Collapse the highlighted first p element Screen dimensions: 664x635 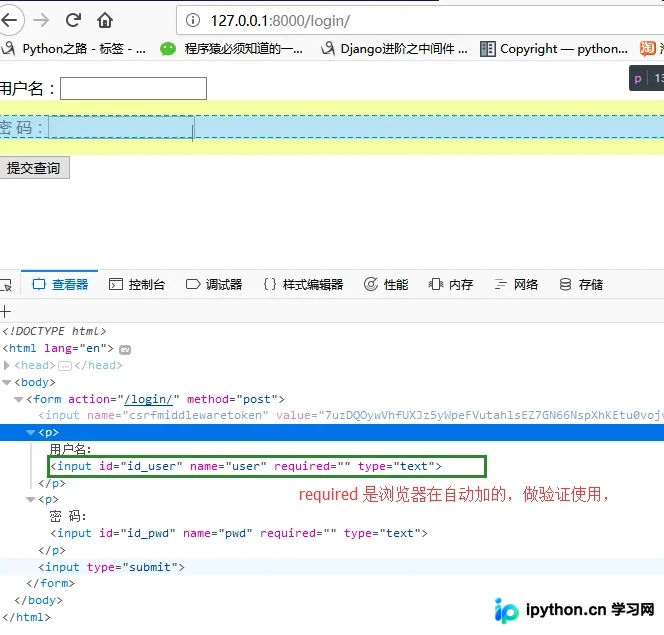pos(30,433)
